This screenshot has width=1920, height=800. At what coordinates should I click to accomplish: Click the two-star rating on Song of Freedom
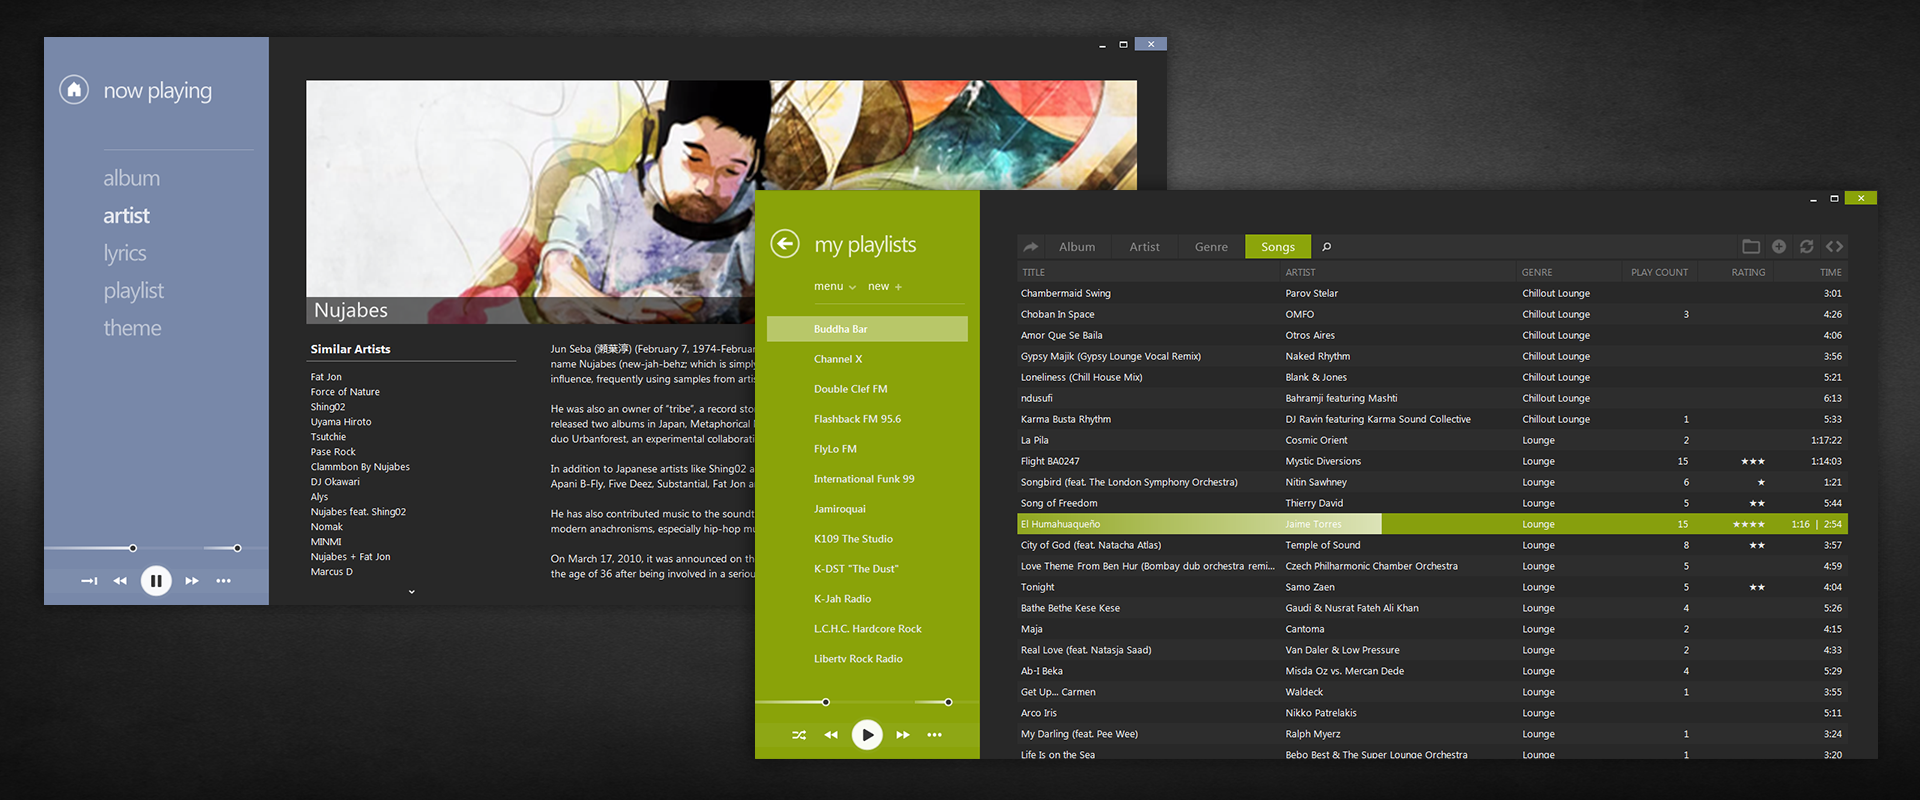1757,503
